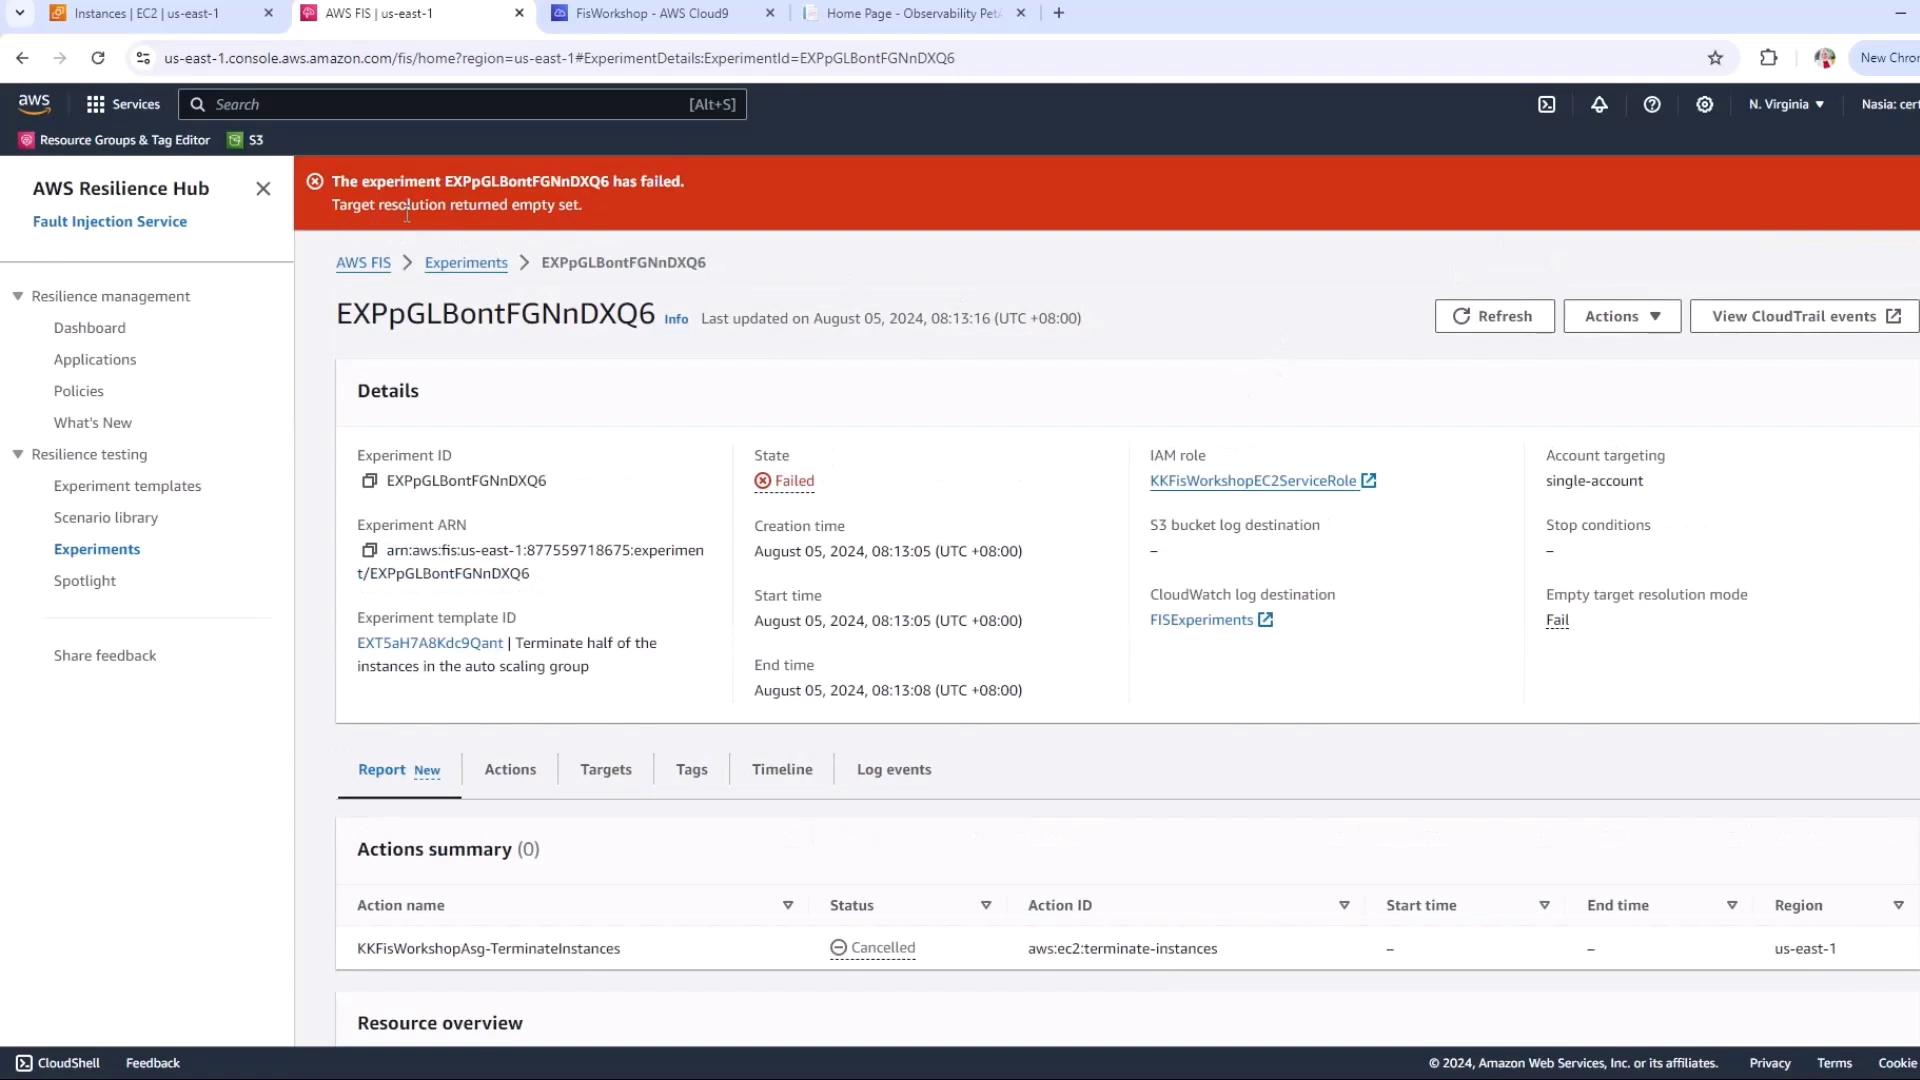1920x1080 pixels.
Task: Open the help question mark icon
Action: click(x=1652, y=104)
